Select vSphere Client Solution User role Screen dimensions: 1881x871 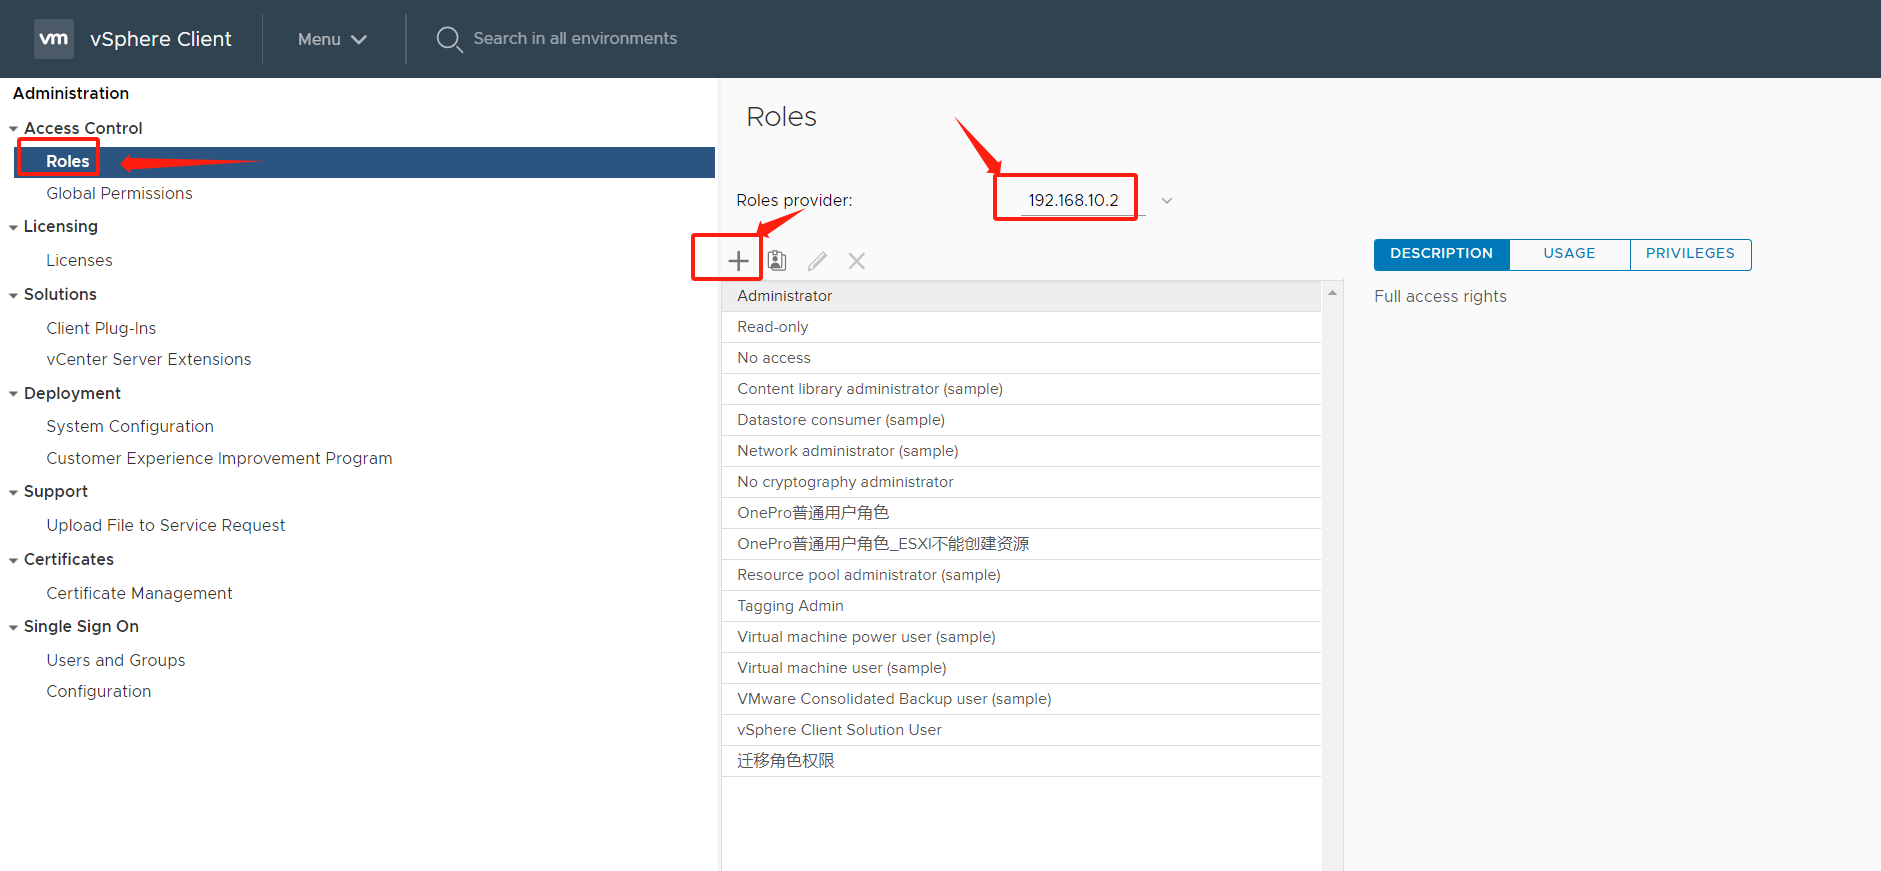(x=1021, y=730)
